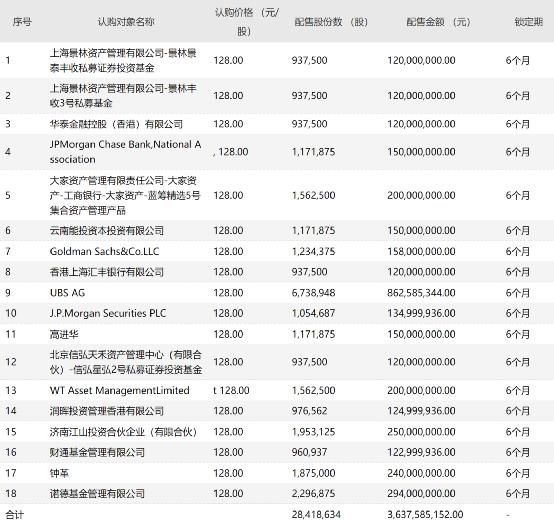The image size is (554, 522).
Task: Click the 合计 total row label
Action: [15, 515]
